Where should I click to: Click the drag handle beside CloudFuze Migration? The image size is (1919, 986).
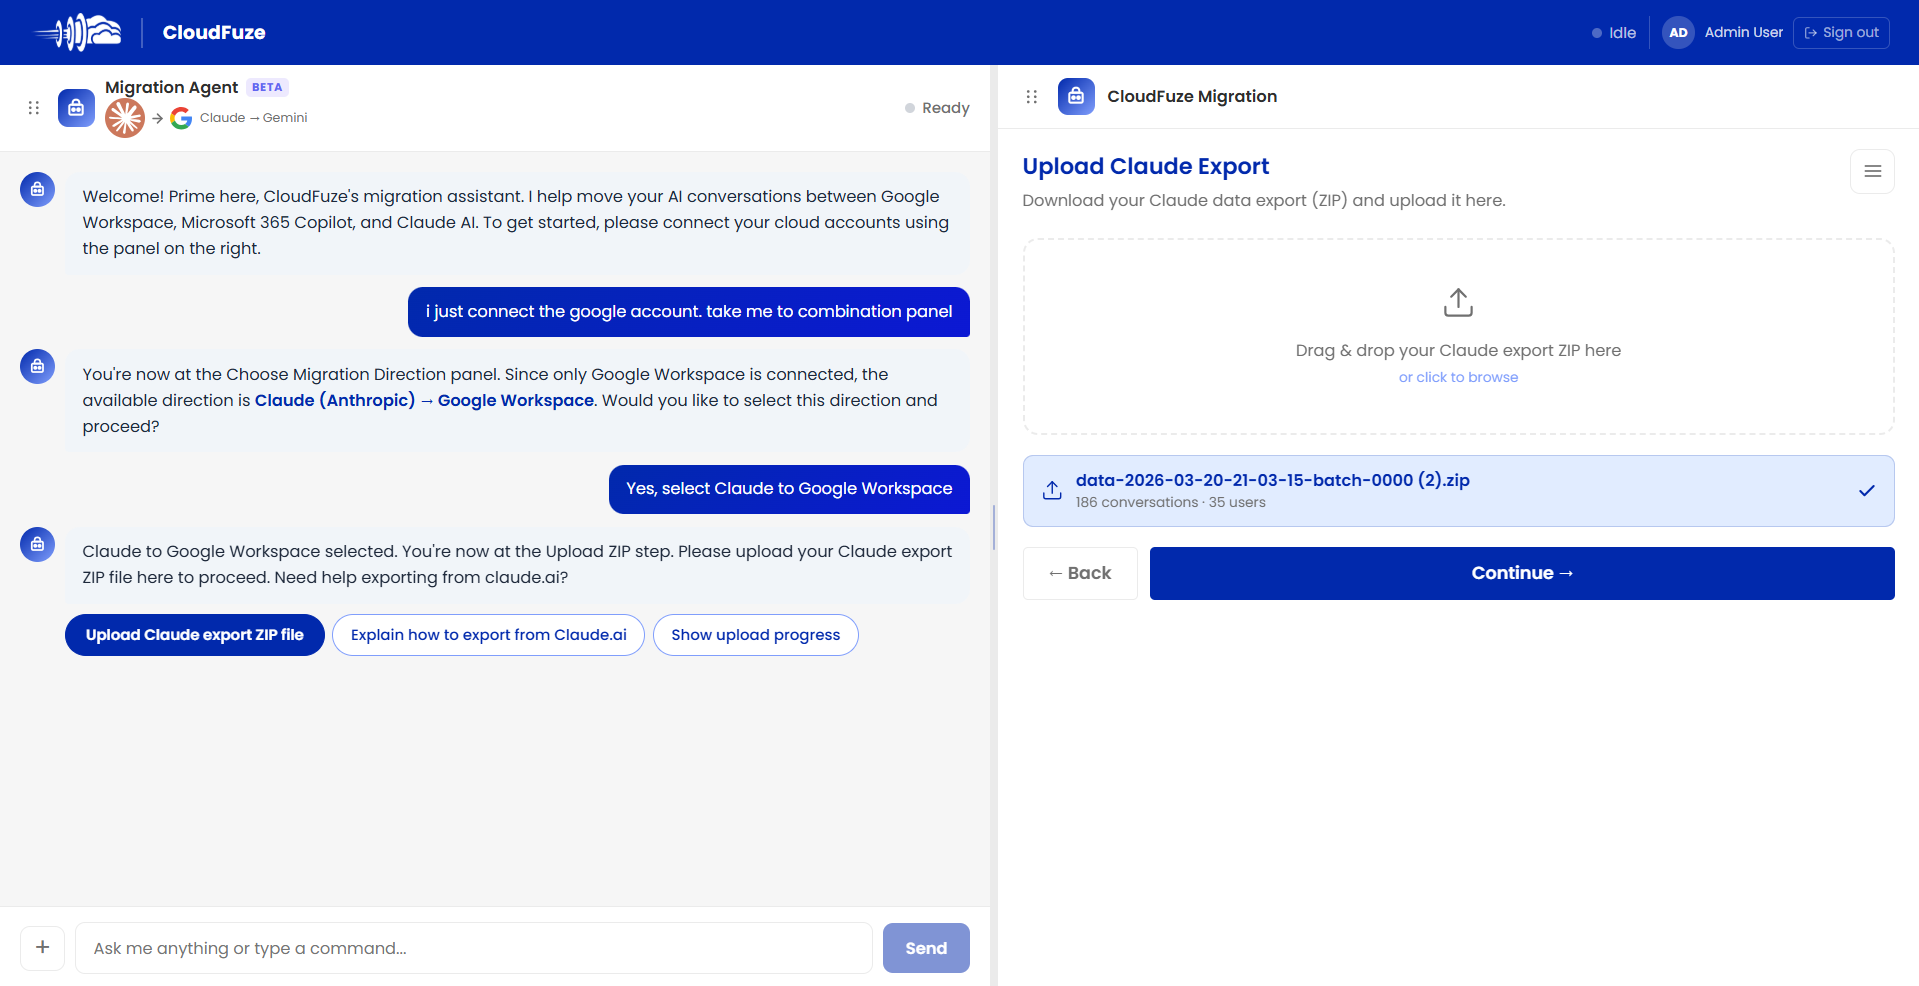[1032, 97]
